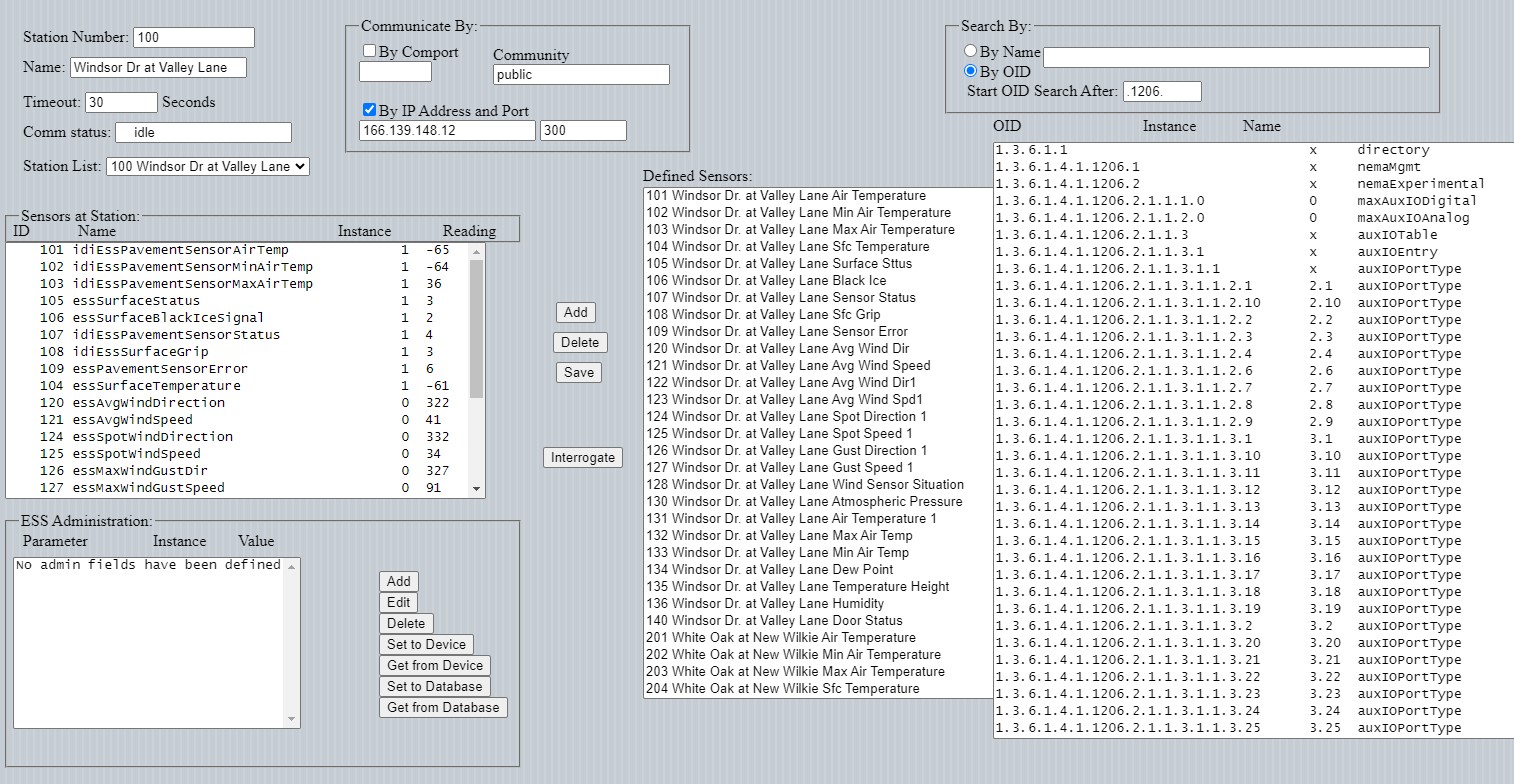
Task: Select the By OID radio button
Action: click(970, 71)
